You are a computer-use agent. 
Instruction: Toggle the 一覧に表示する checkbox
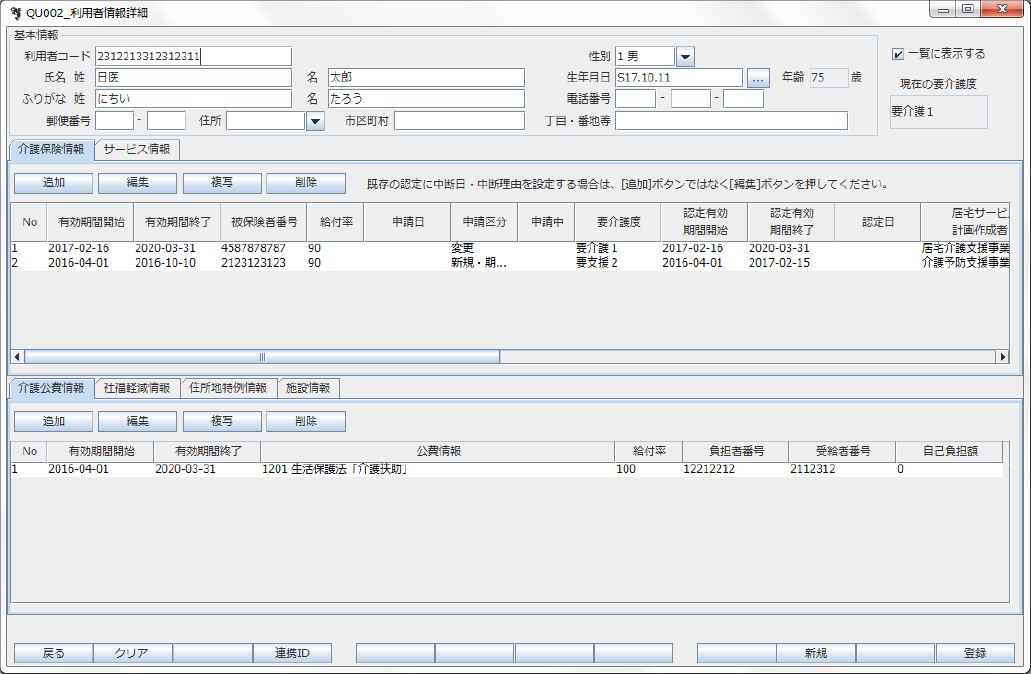898,54
